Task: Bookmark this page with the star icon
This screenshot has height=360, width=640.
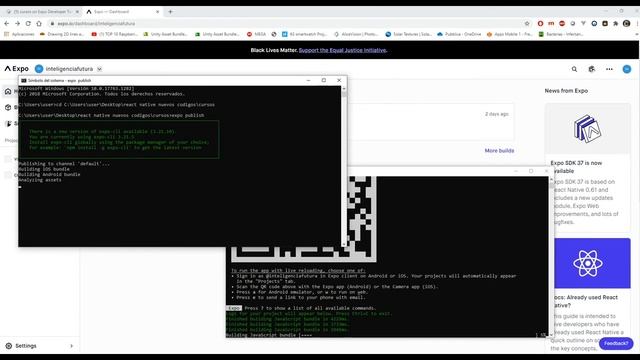Action: 527,24
